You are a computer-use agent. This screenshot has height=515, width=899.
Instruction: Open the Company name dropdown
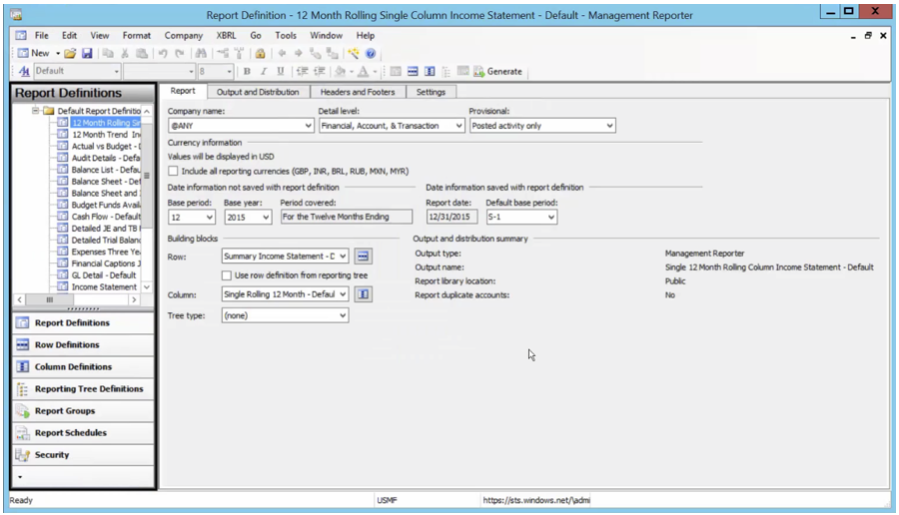(x=308, y=126)
